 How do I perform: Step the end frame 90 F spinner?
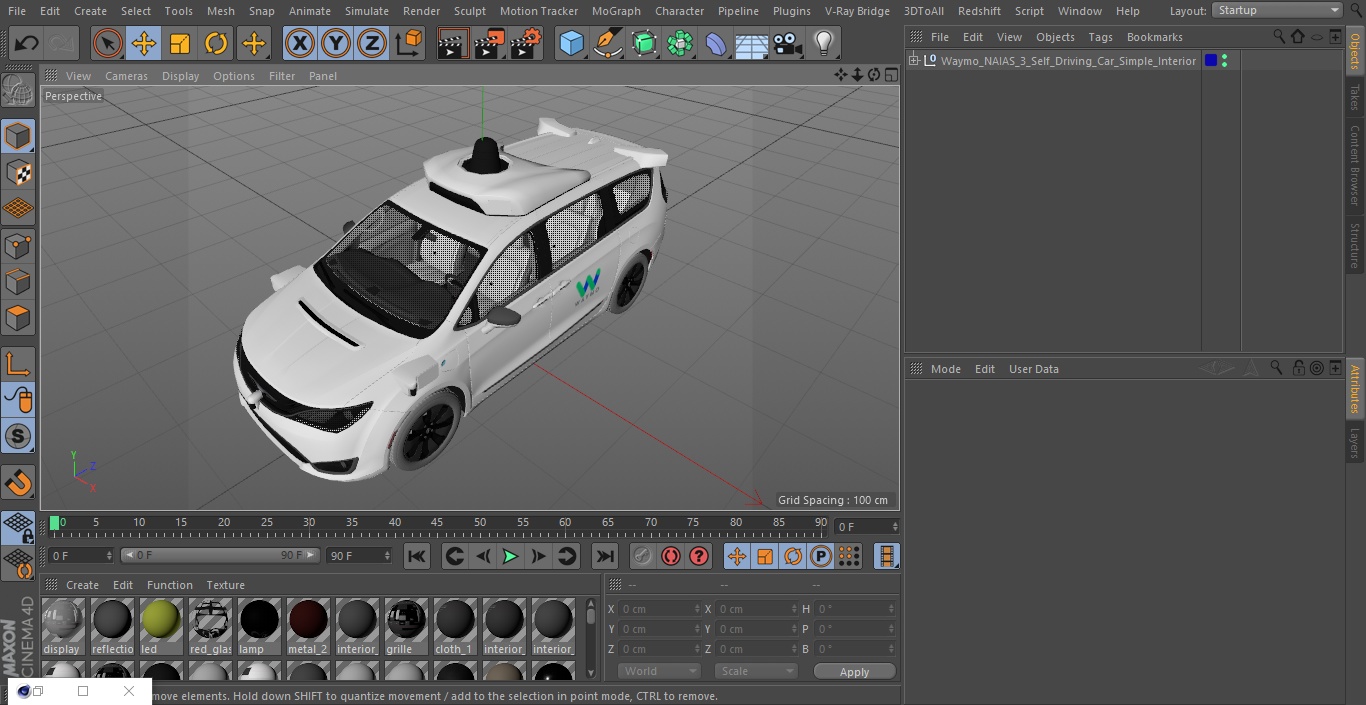[388, 556]
